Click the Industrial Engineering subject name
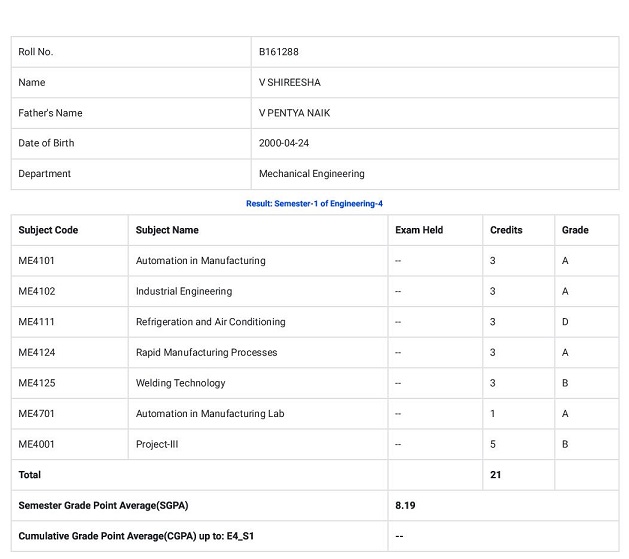This screenshot has width=629, height=559. [184, 292]
